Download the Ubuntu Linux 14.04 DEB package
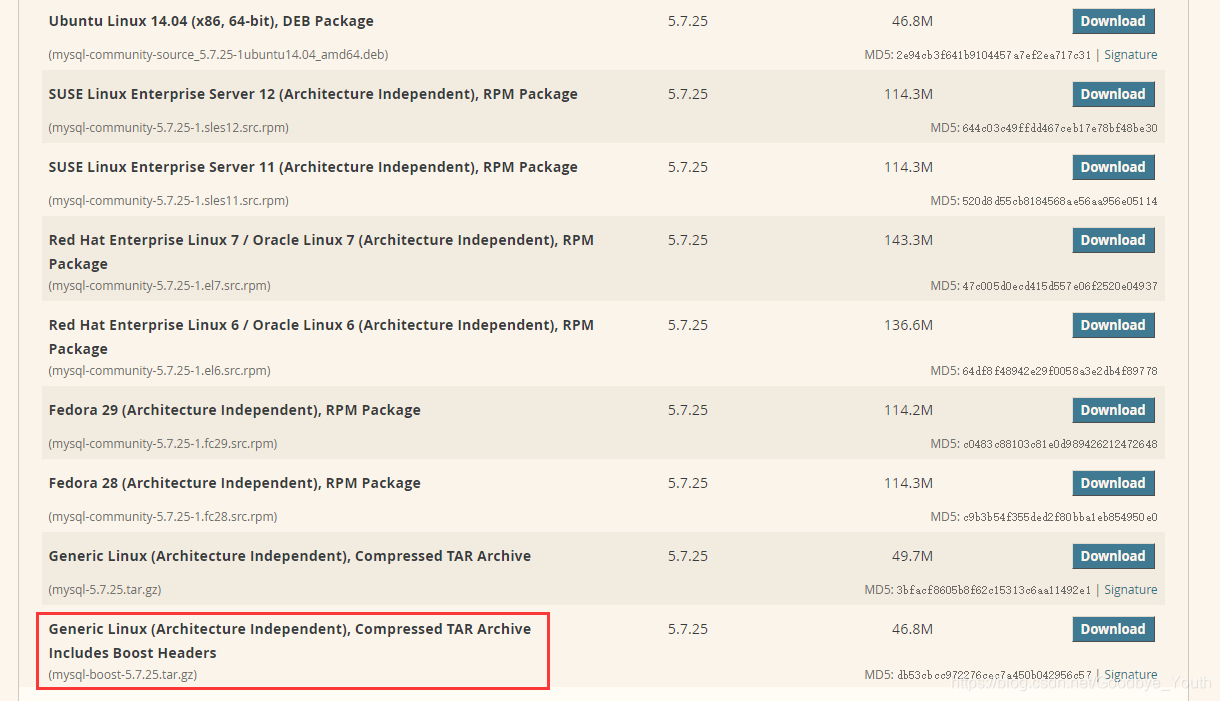 (x=1113, y=21)
